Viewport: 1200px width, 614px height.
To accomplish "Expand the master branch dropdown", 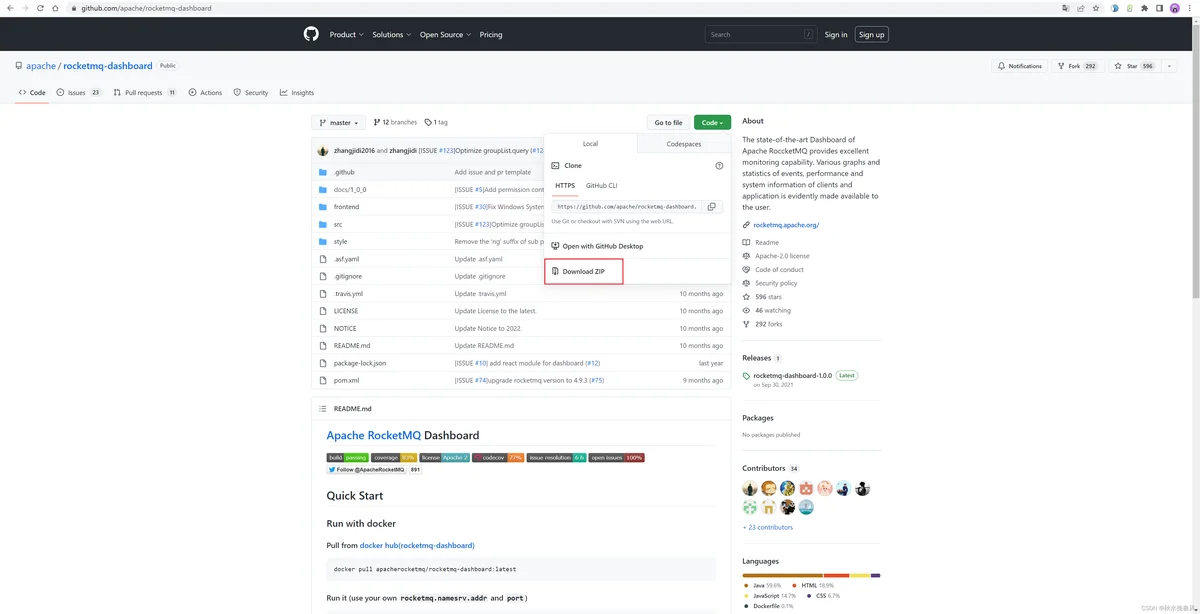I will (338, 123).
